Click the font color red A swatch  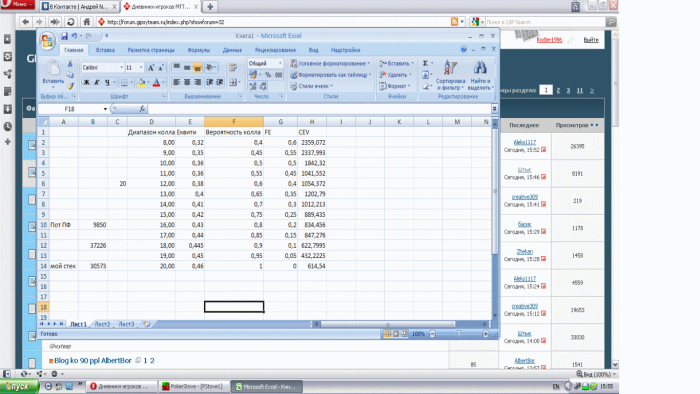coord(156,83)
